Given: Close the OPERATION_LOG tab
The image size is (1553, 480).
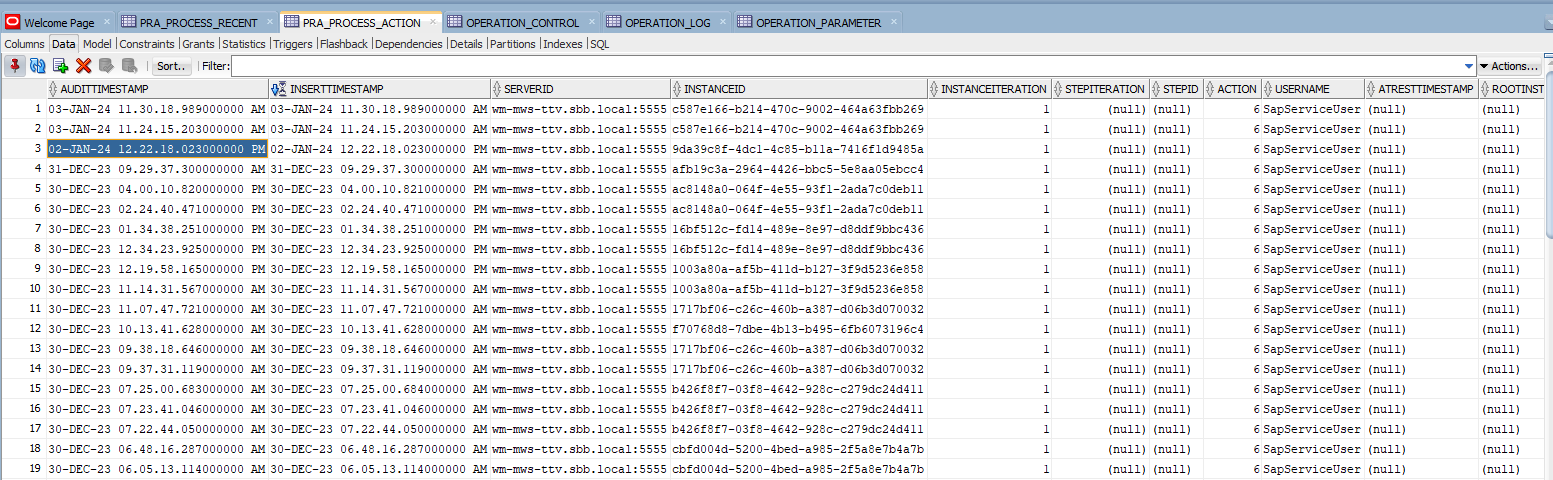Looking at the screenshot, I should pyautogui.click(x=724, y=22).
